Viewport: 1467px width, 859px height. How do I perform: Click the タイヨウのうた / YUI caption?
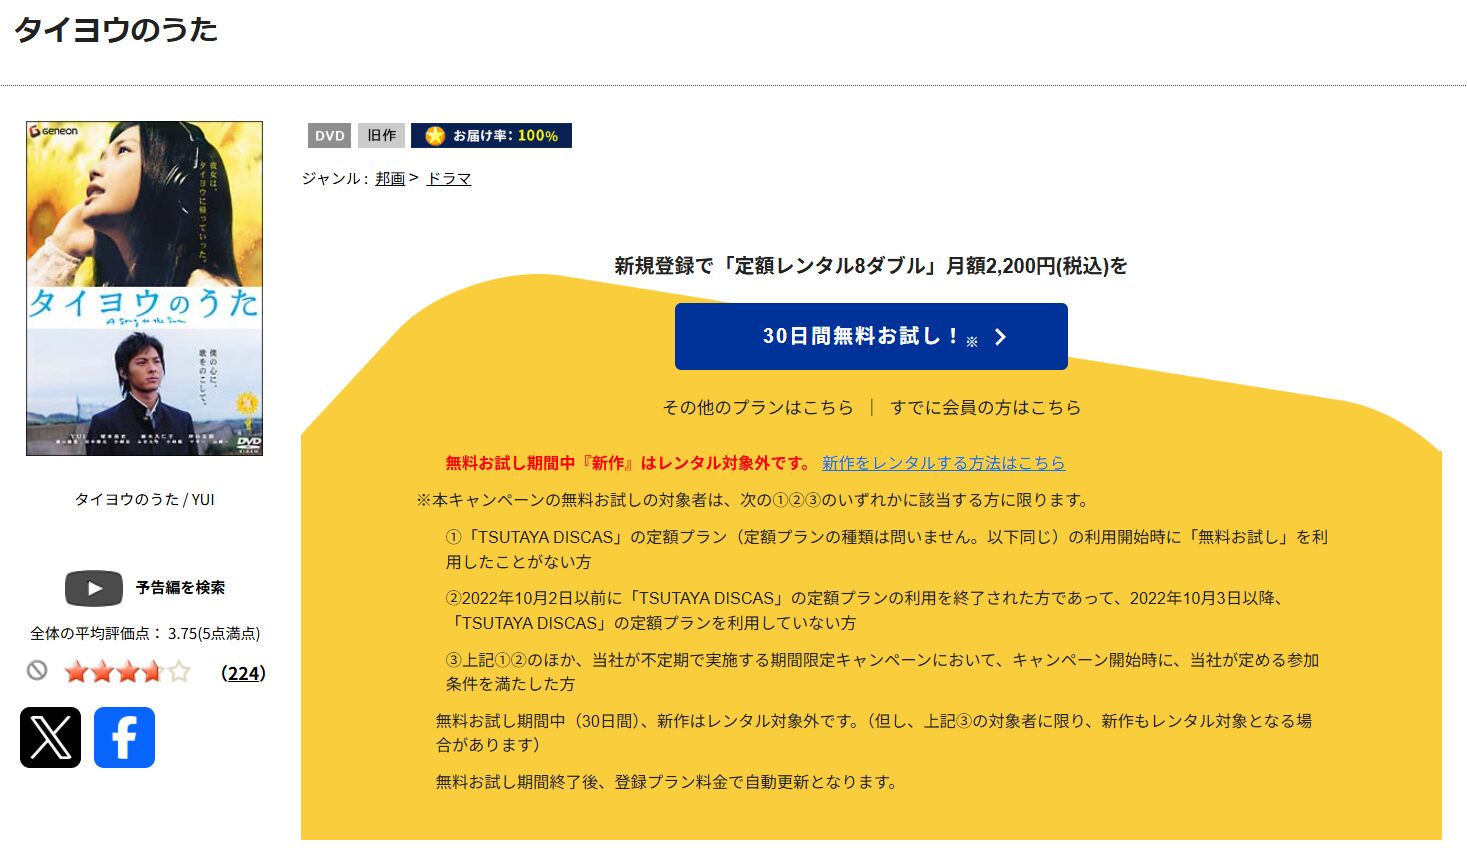pyautogui.click(x=144, y=499)
